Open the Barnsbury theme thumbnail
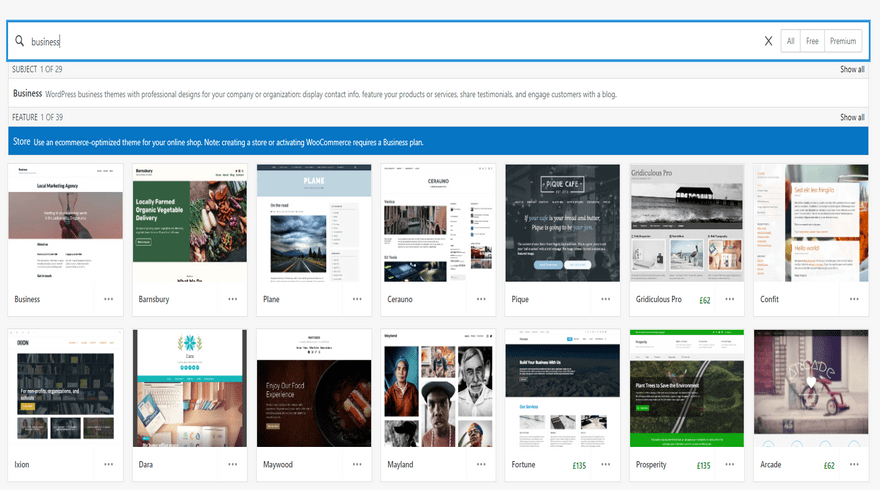This screenshot has height=490, width=880. click(190, 223)
